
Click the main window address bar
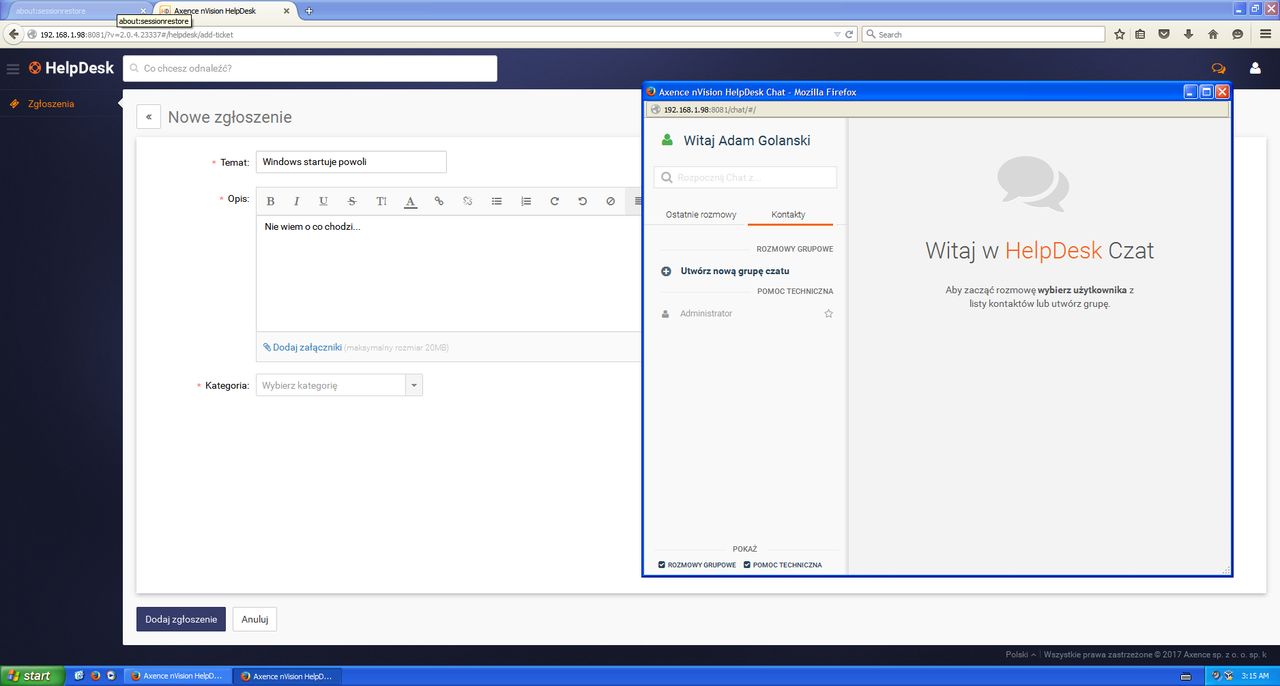tap(430, 34)
